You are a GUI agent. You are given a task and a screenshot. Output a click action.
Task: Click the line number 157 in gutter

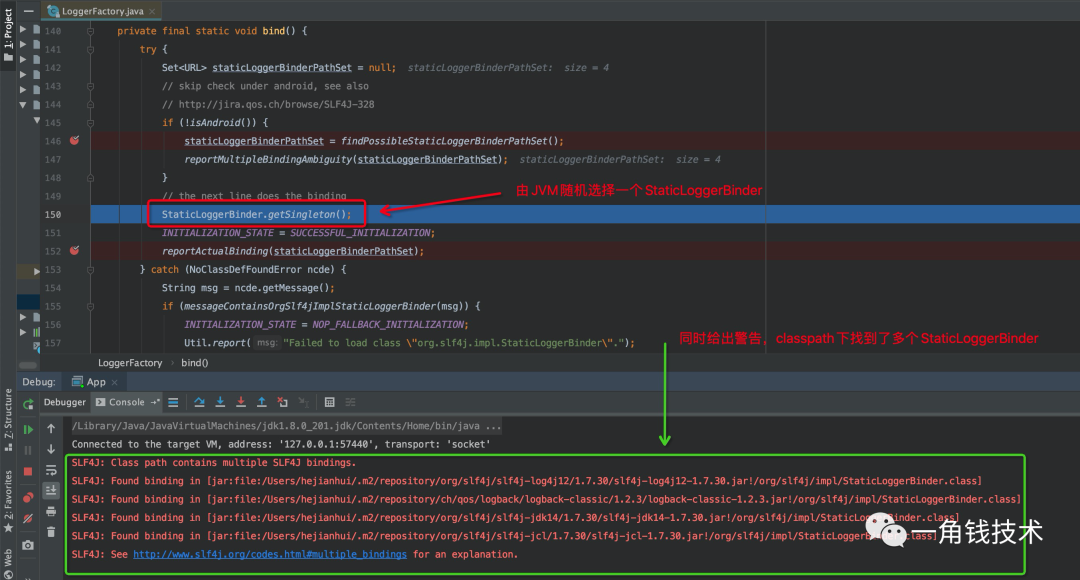coord(53,343)
